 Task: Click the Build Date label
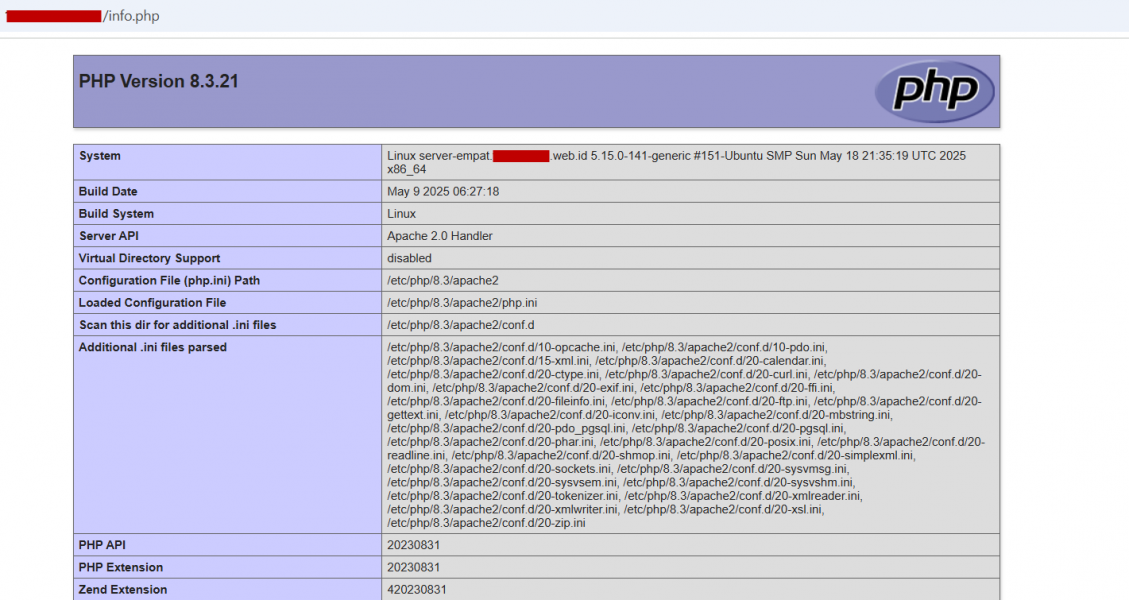coord(108,192)
